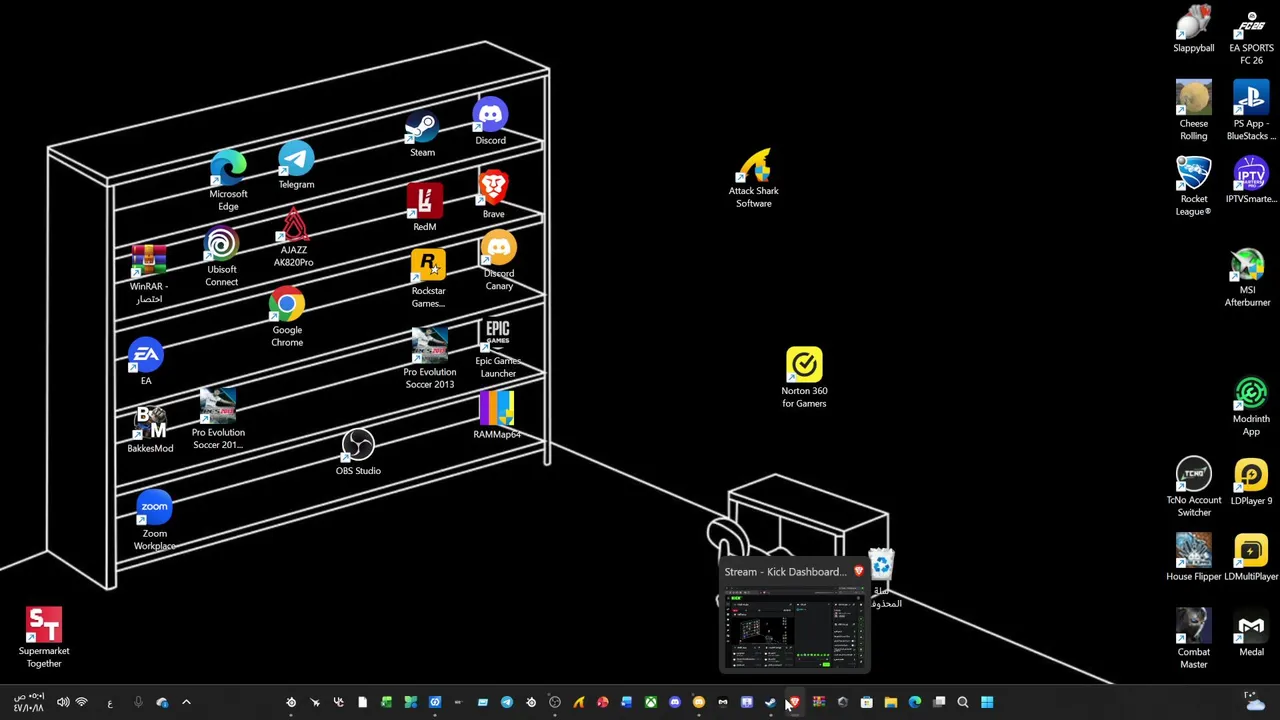Viewport: 1280px width, 720px height.
Task: Click the WinRAR icon in the taskbar
Action: pyautogui.click(x=819, y=702)
